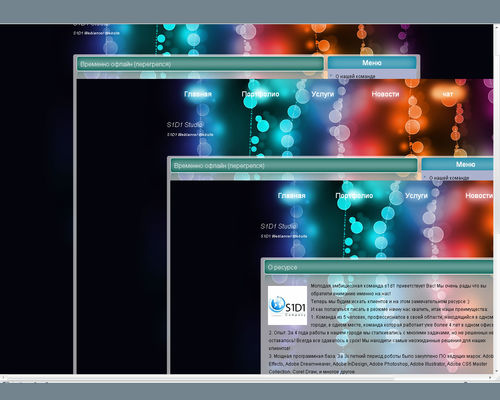Viewport: 500px width, 400px height.
Task: Click the horizontal scrollbar track at page bottom
Action: (x=247, y=378)
